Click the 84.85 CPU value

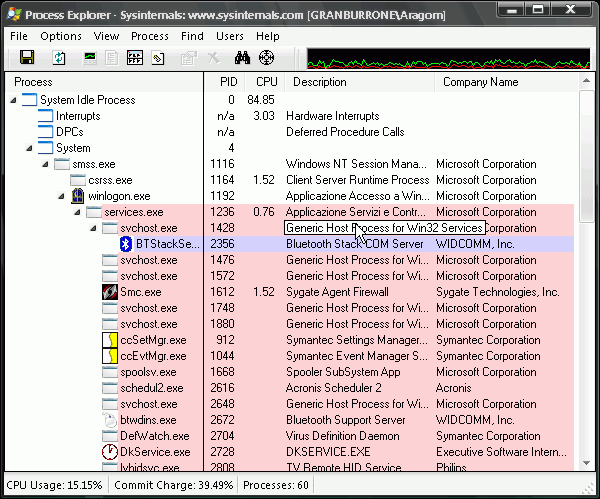tap(261, 100)
